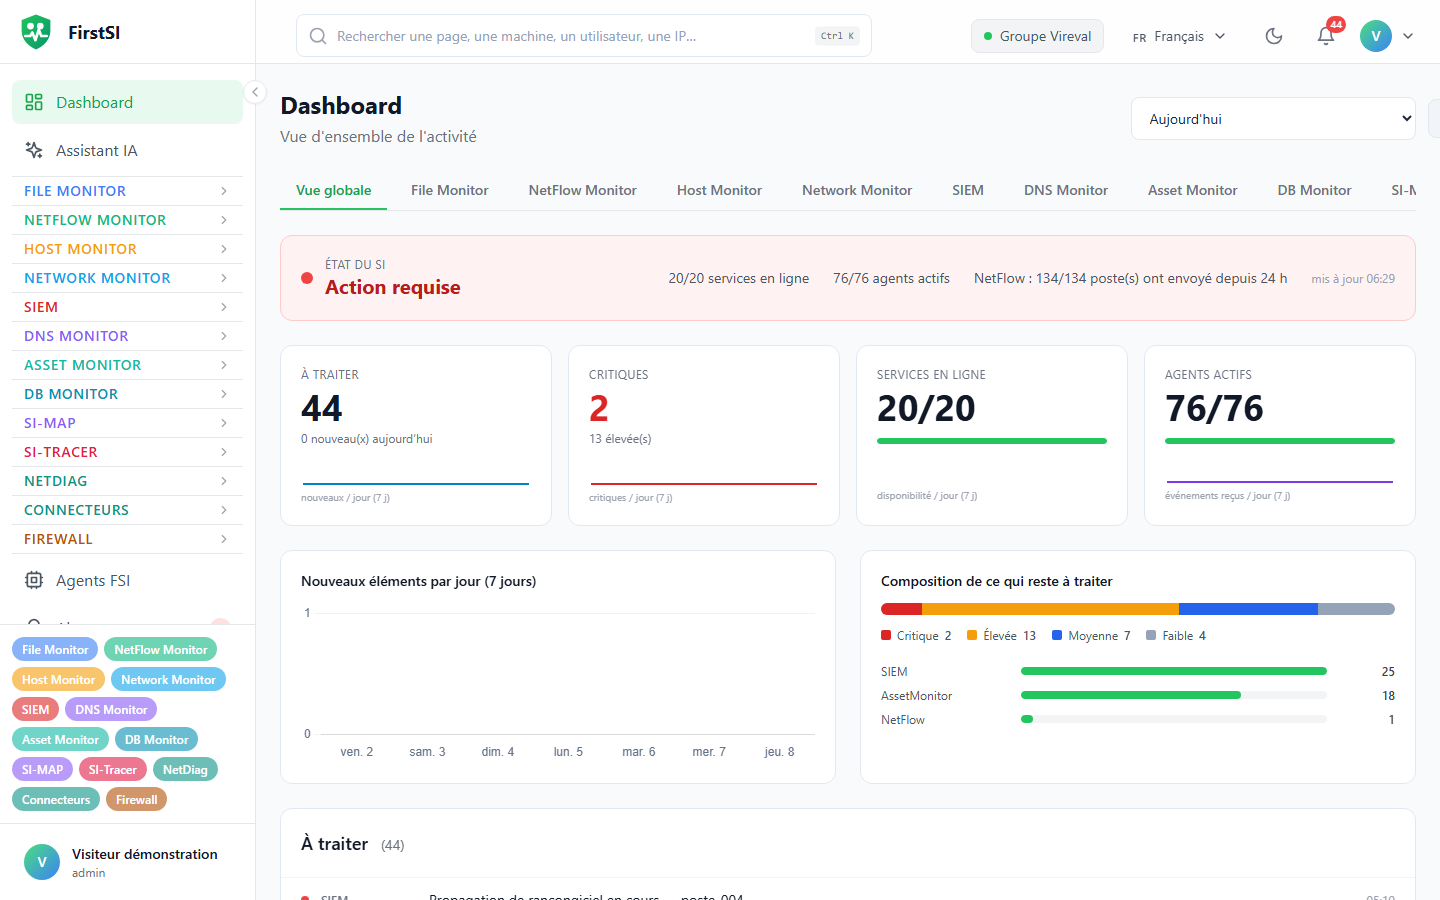This screenshot has width=1440, height=900.
Task: Click the Agents actifs progress bar
Action: point(1280,441)
